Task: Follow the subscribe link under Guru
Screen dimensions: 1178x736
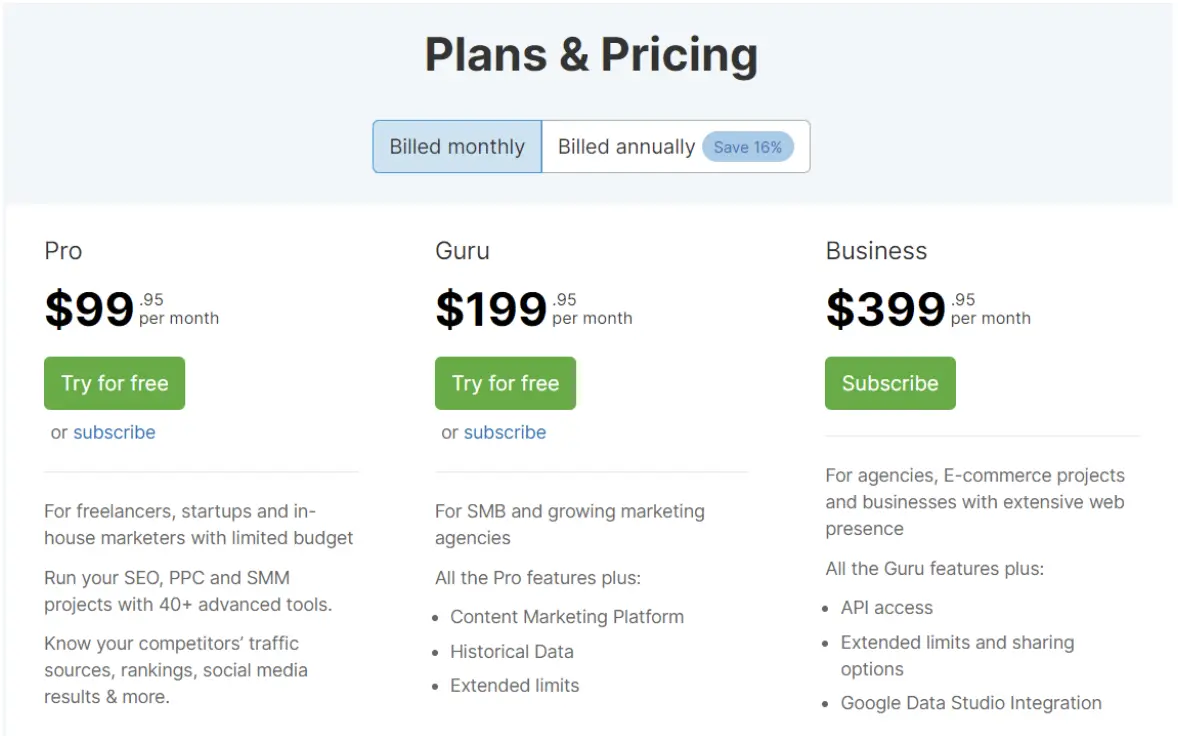Action: (505, 432)
